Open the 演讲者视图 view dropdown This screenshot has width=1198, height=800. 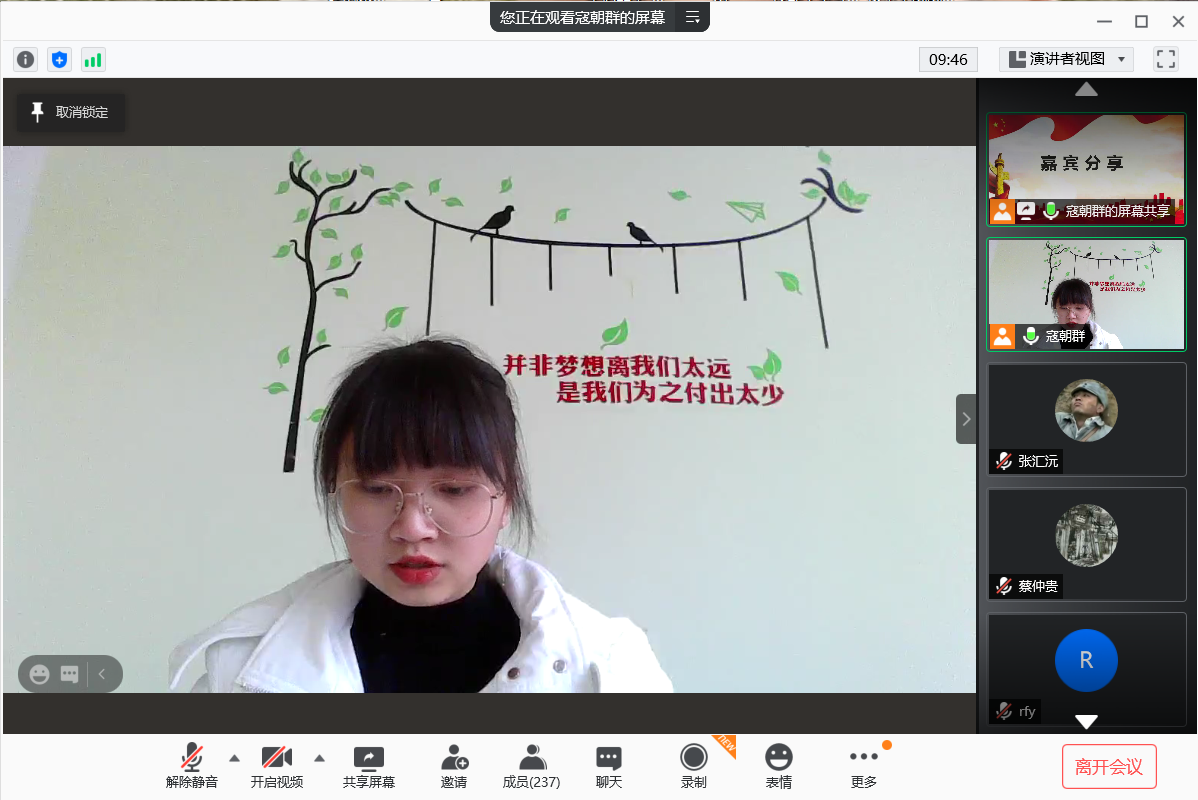pos(1066,59)
